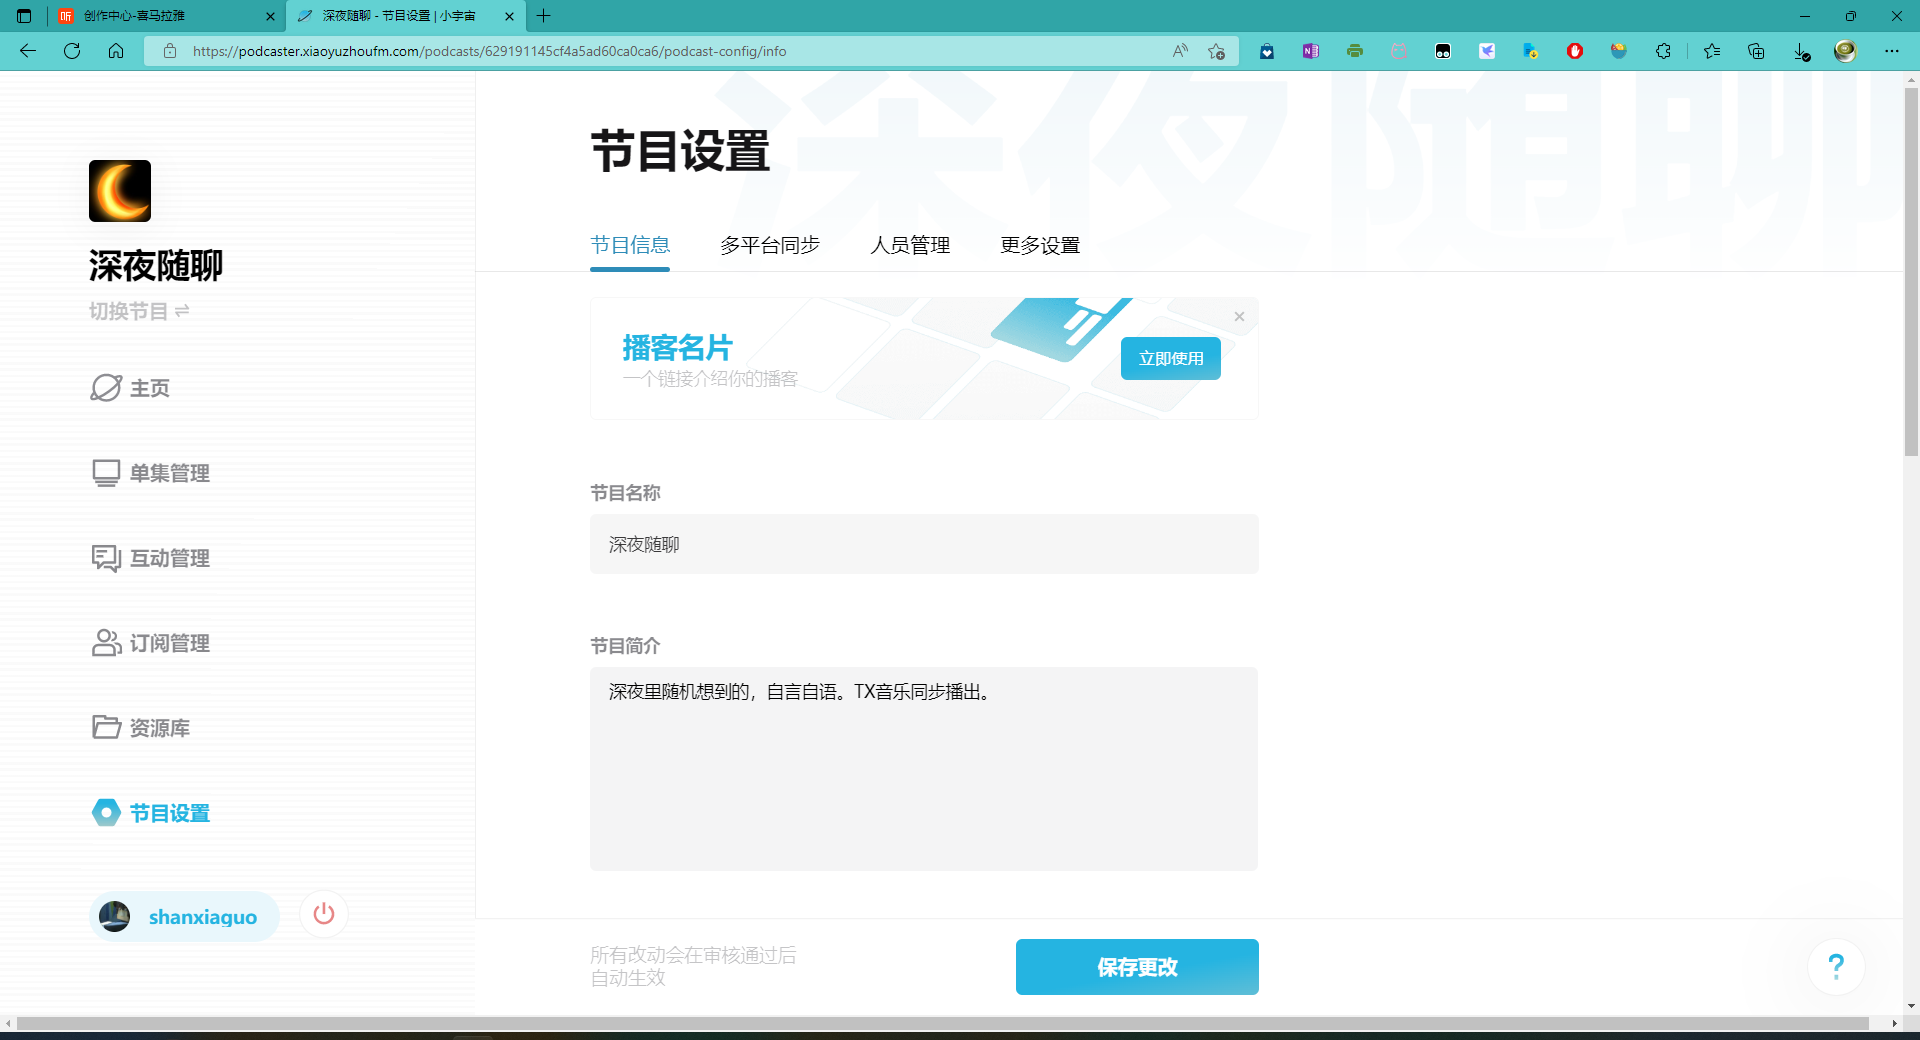This screenshot has height=1040, width=1920.
Task: Open 互动管理 chat icon in sidebar
Action: [x=106, y=558]
